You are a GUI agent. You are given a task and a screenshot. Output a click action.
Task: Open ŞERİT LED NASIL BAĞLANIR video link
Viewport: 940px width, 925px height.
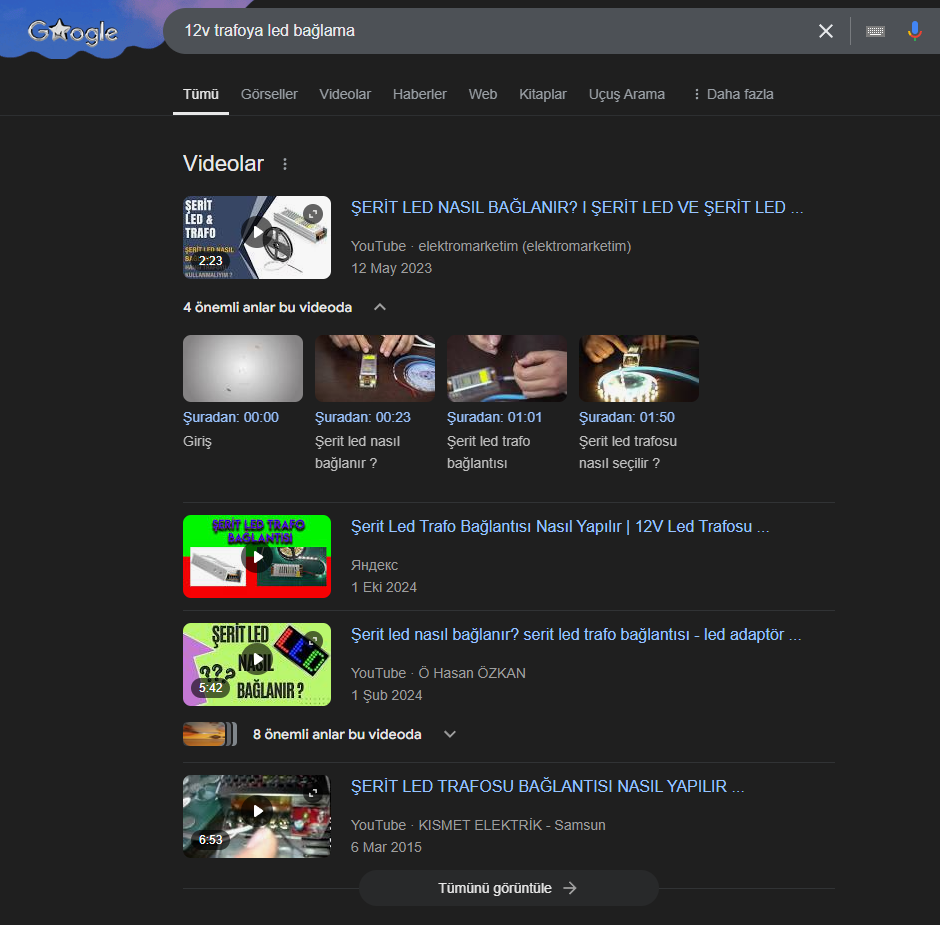(577, 207)
